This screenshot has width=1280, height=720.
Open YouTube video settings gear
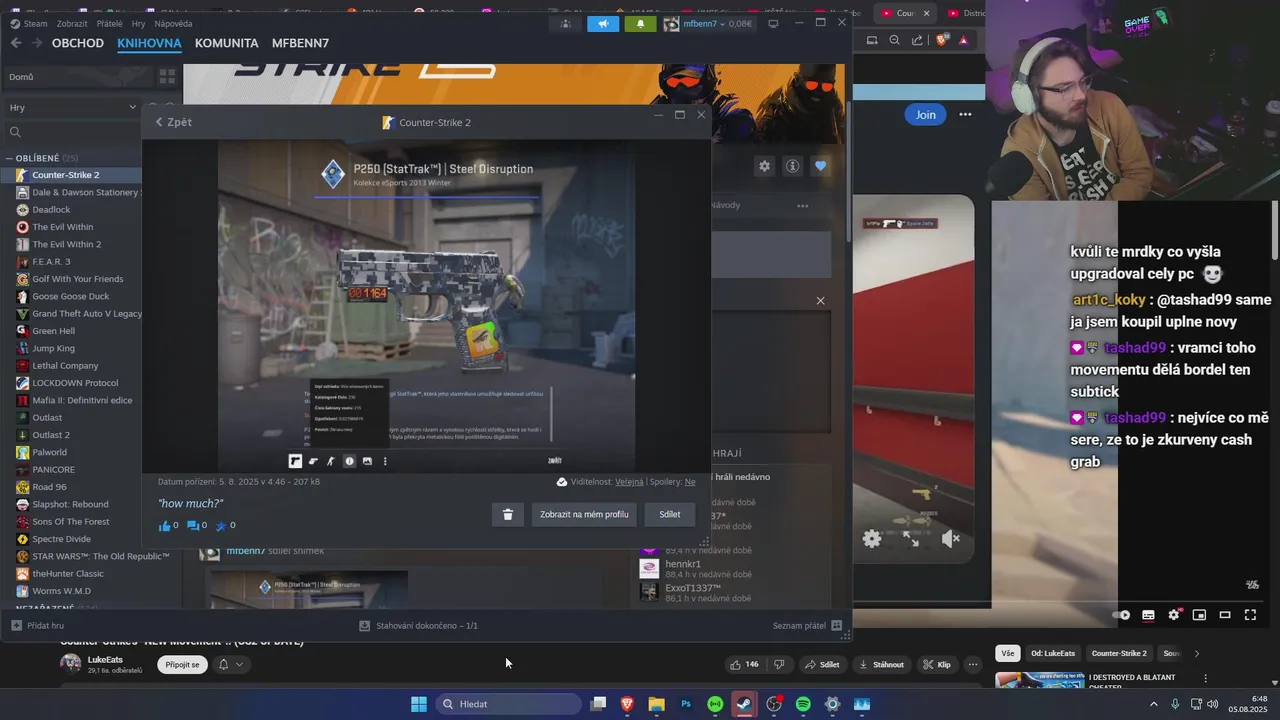(x=1174, y=615)
